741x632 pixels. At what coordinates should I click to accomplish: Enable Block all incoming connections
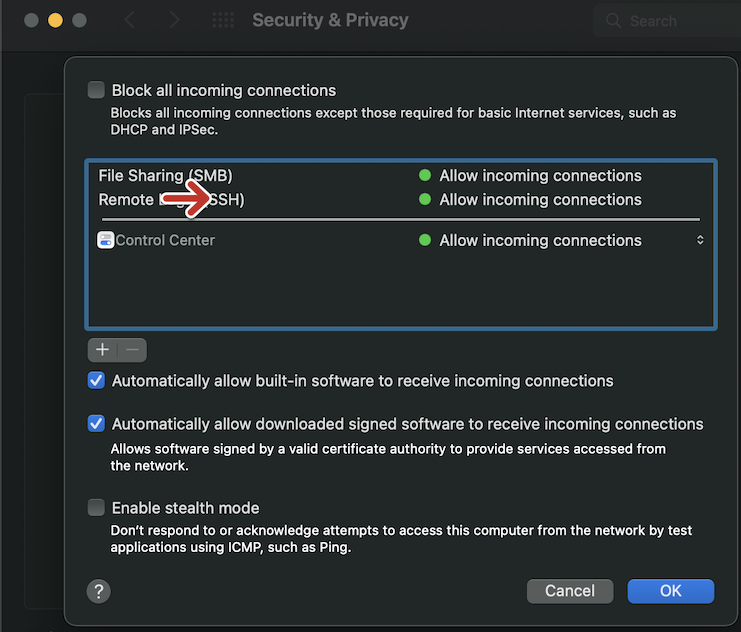tap(96, 90)
